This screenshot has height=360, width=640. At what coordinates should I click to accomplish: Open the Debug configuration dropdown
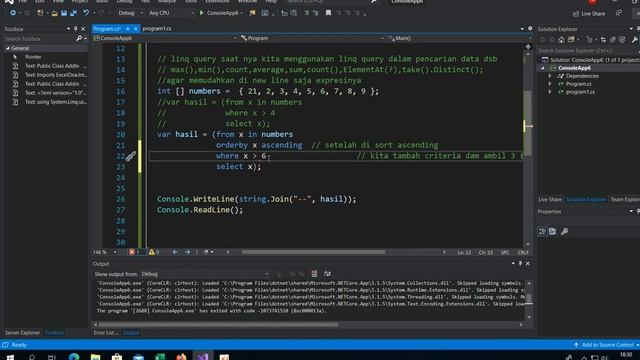[131, 13]
